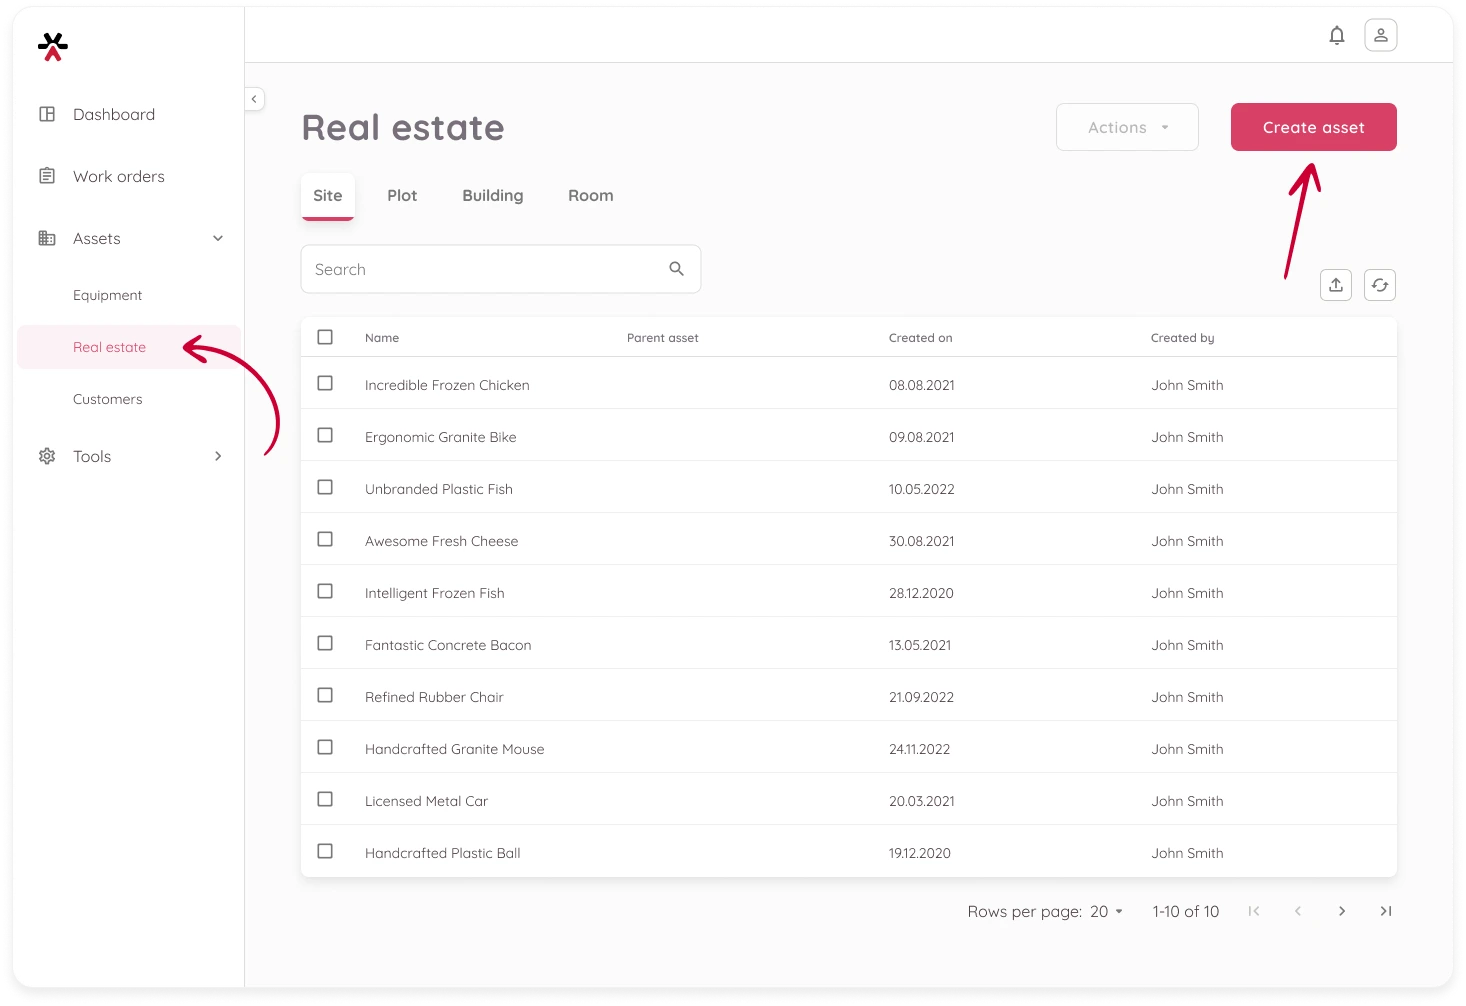
Task: Click the Create asset button
Action: click(1312, 128)
